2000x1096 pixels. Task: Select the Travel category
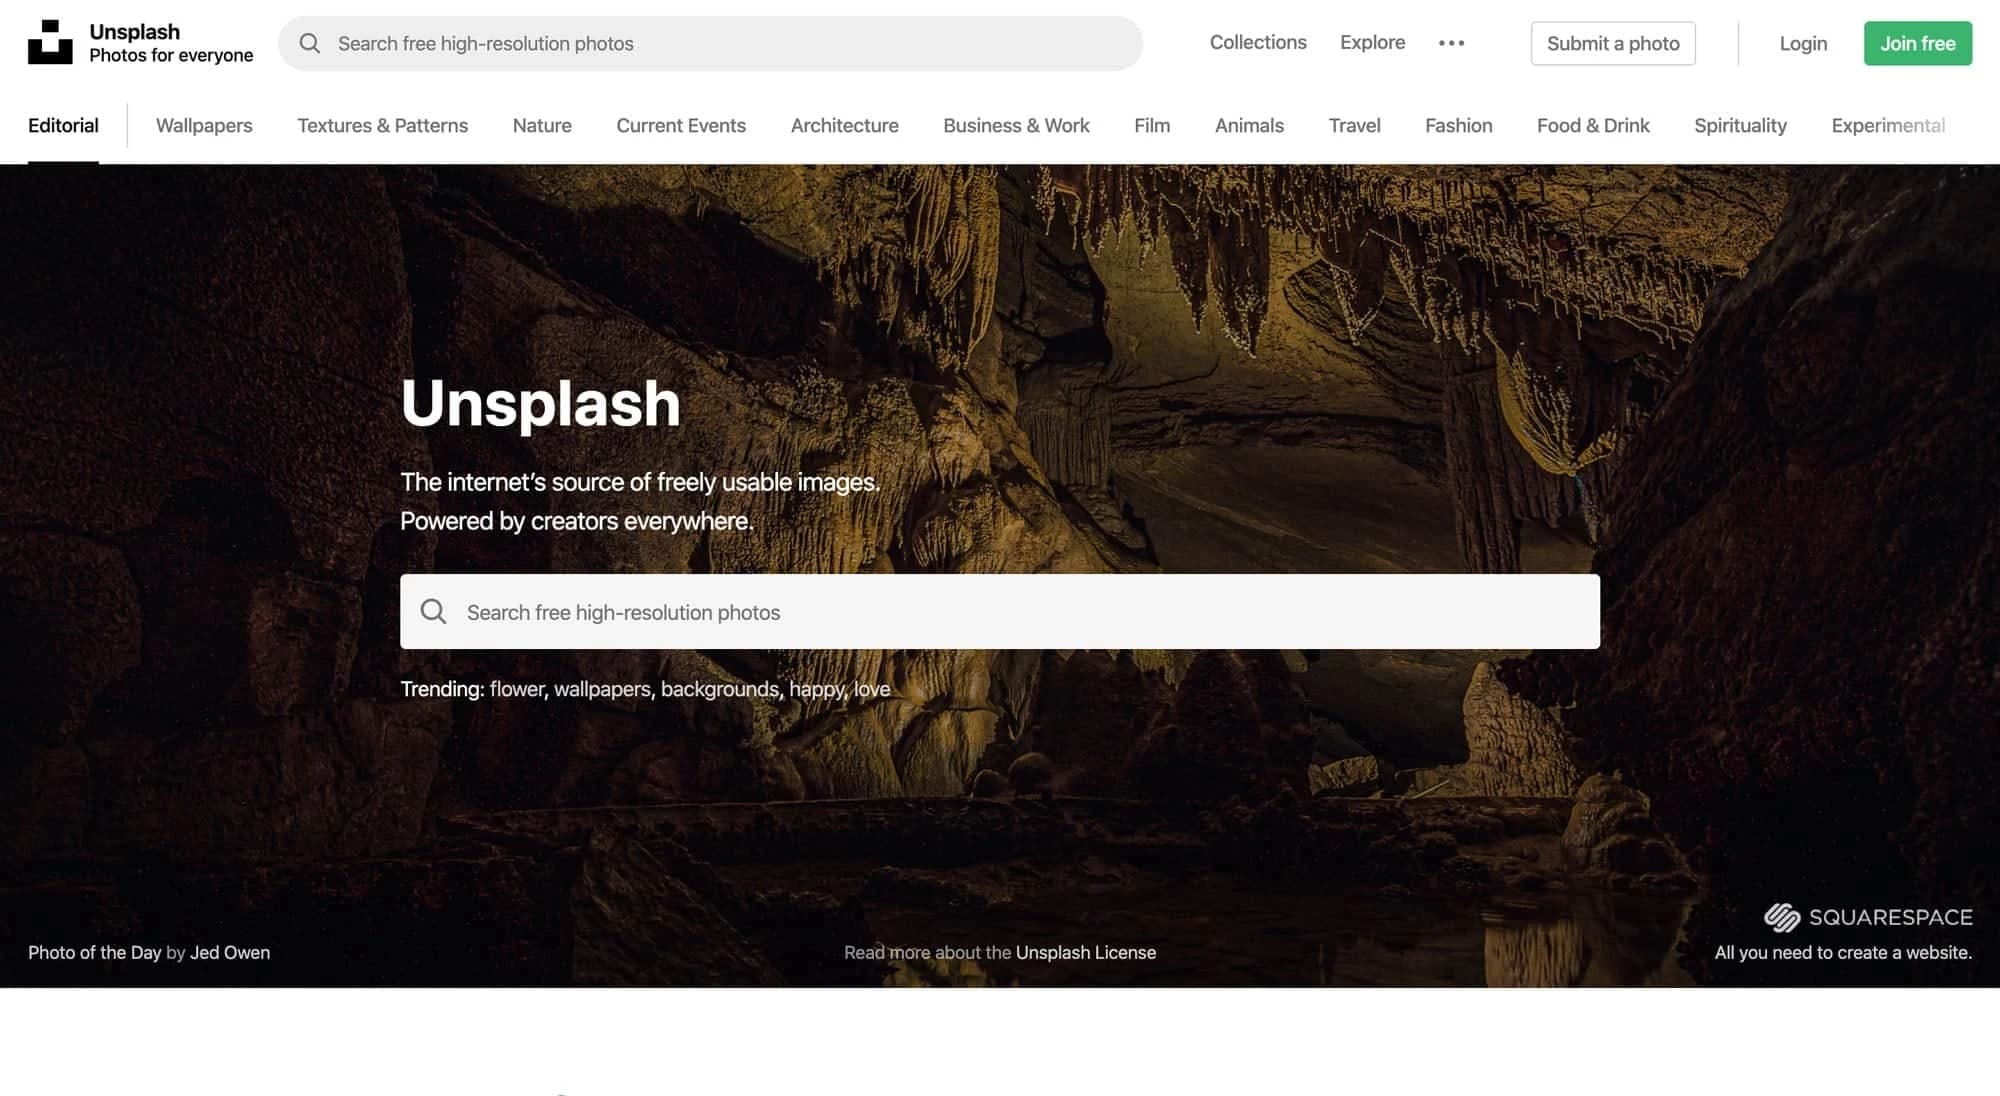click(x=1354, y=125)
